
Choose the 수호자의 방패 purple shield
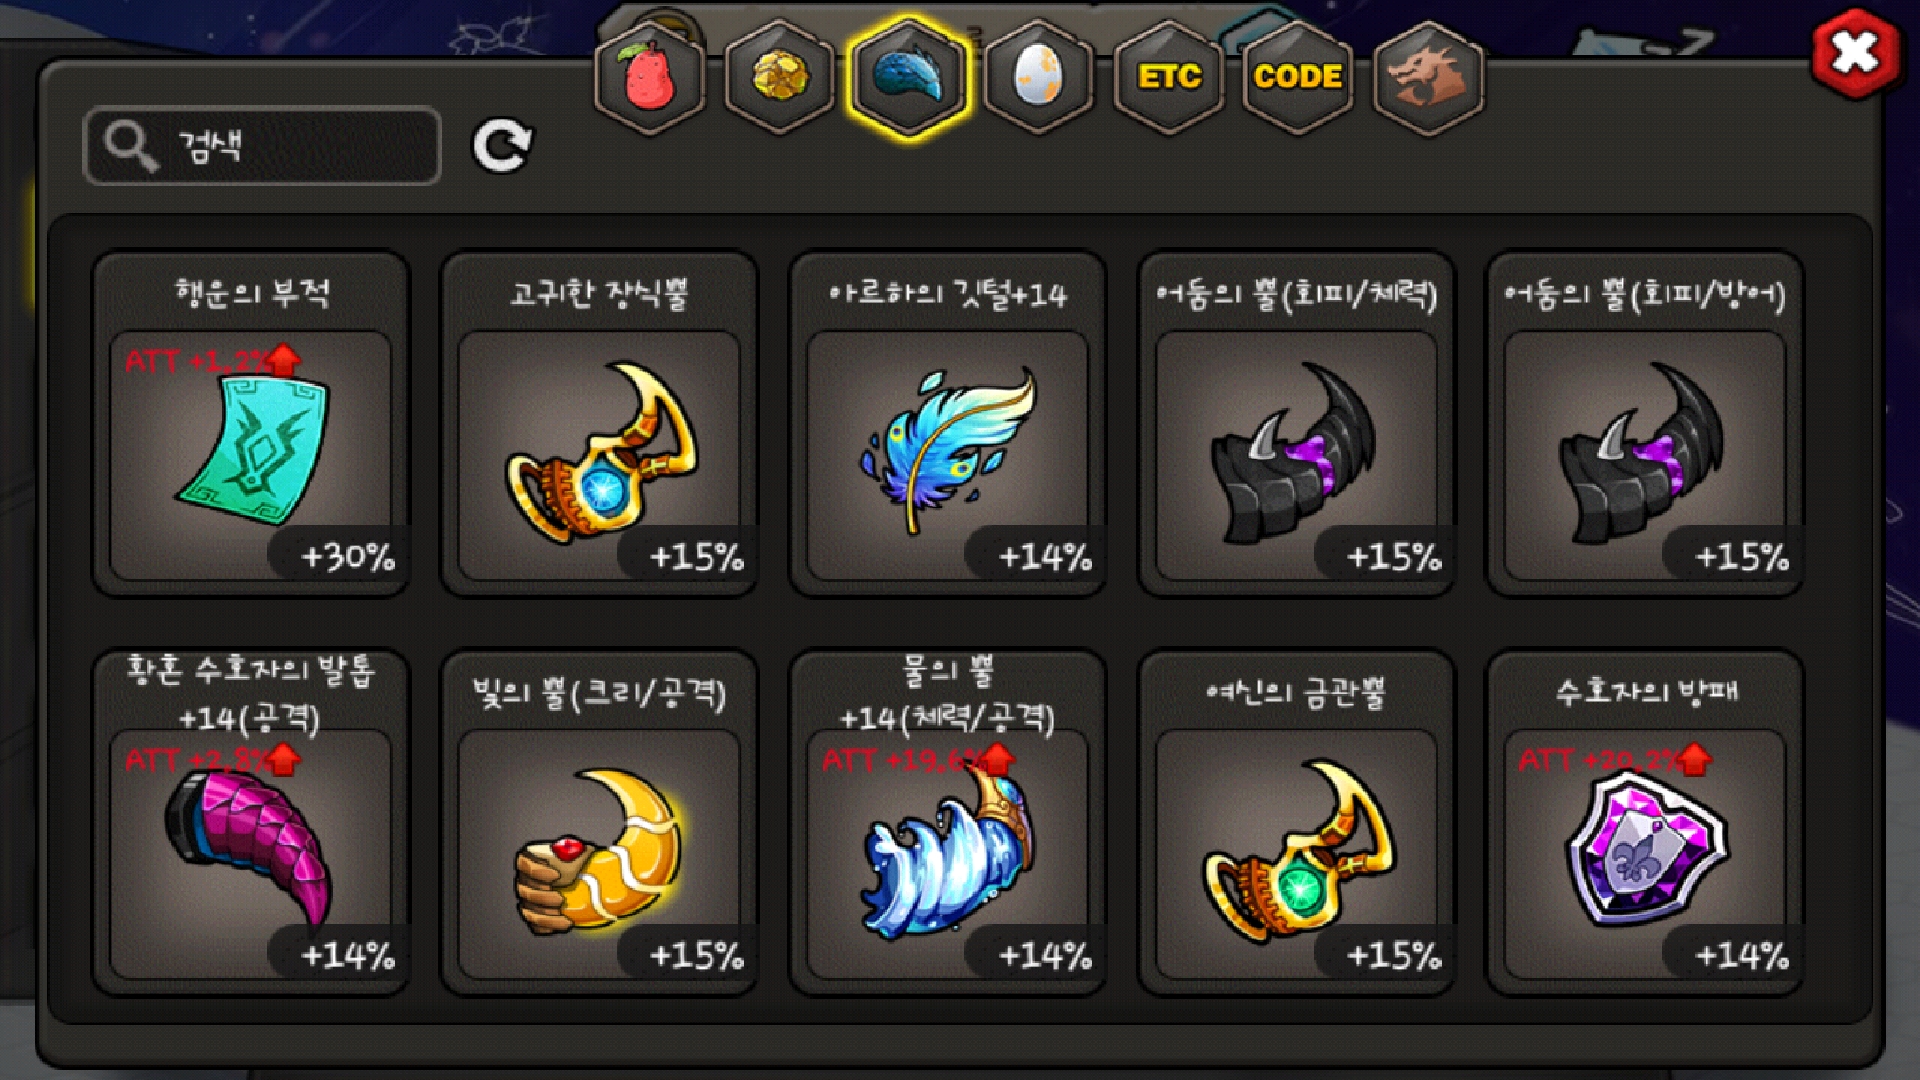1645,822
